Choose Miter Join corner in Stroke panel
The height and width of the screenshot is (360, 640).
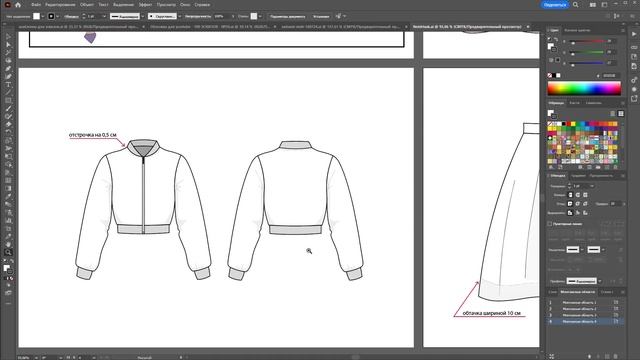tap(571, 204)
